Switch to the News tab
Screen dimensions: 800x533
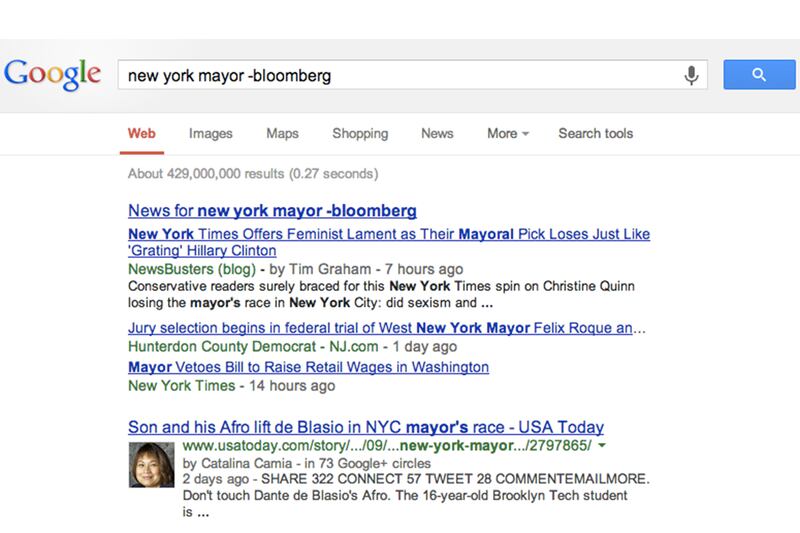(437, 134)
